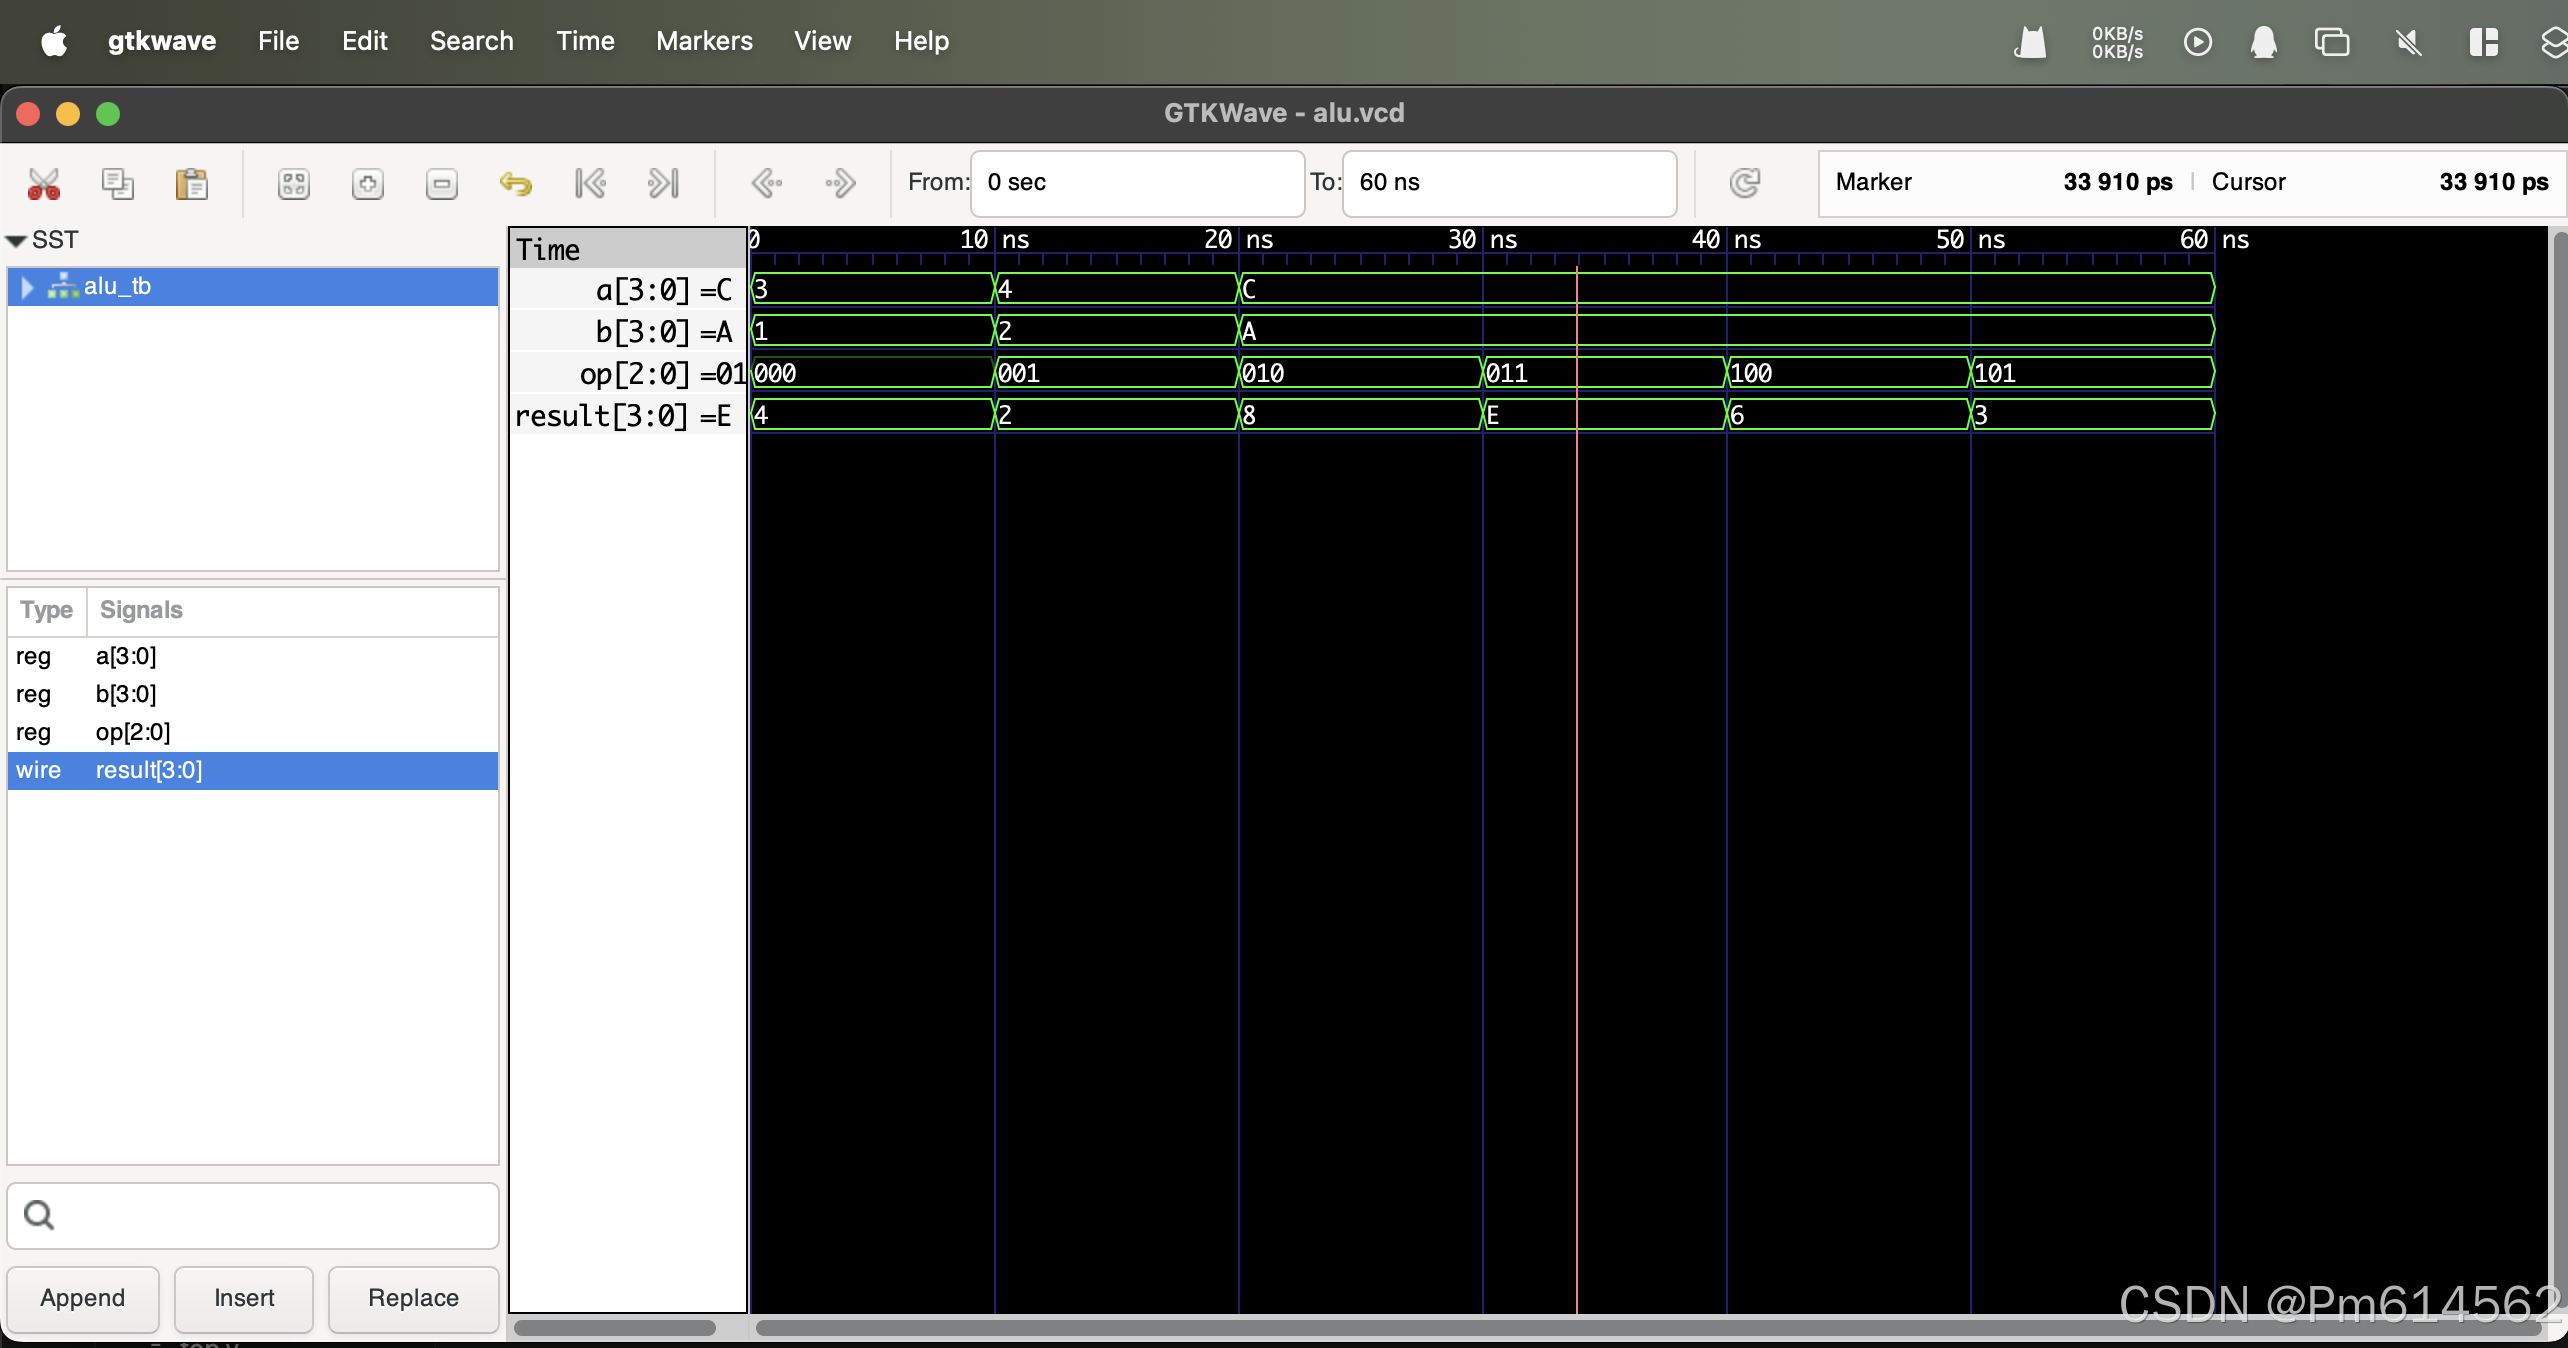Select the op[2:0] signal in the list
This screenshot has height=1348, width=2568.
(x=133, y=732)
